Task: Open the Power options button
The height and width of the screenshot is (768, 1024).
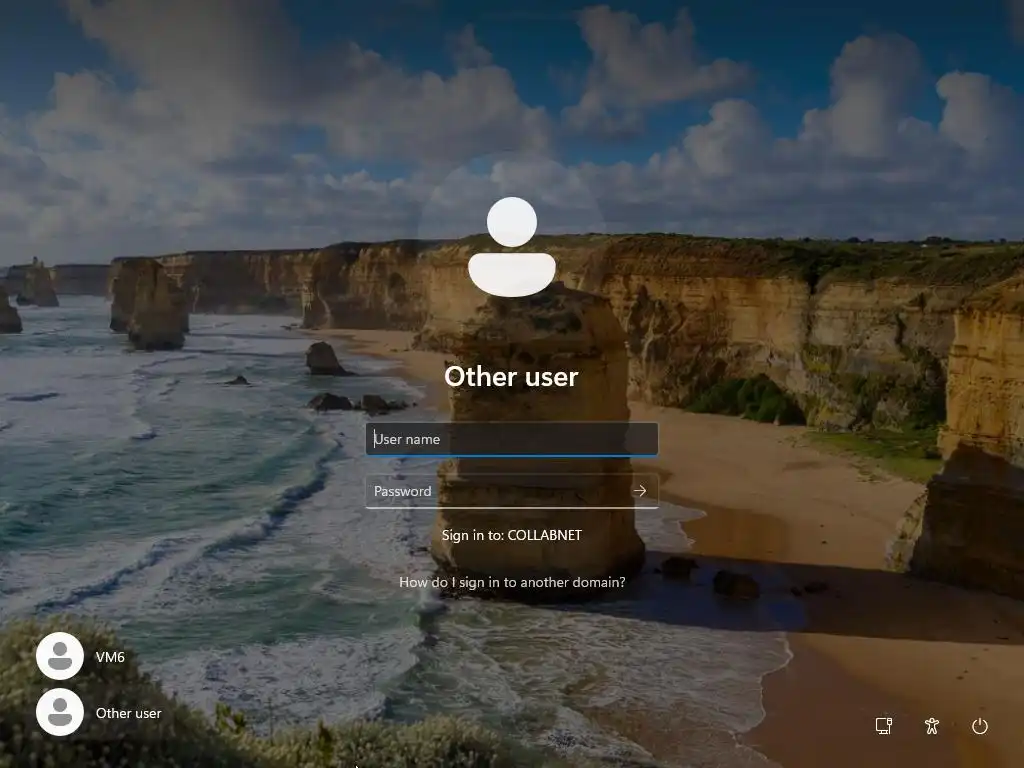Action: pos(980,726)
